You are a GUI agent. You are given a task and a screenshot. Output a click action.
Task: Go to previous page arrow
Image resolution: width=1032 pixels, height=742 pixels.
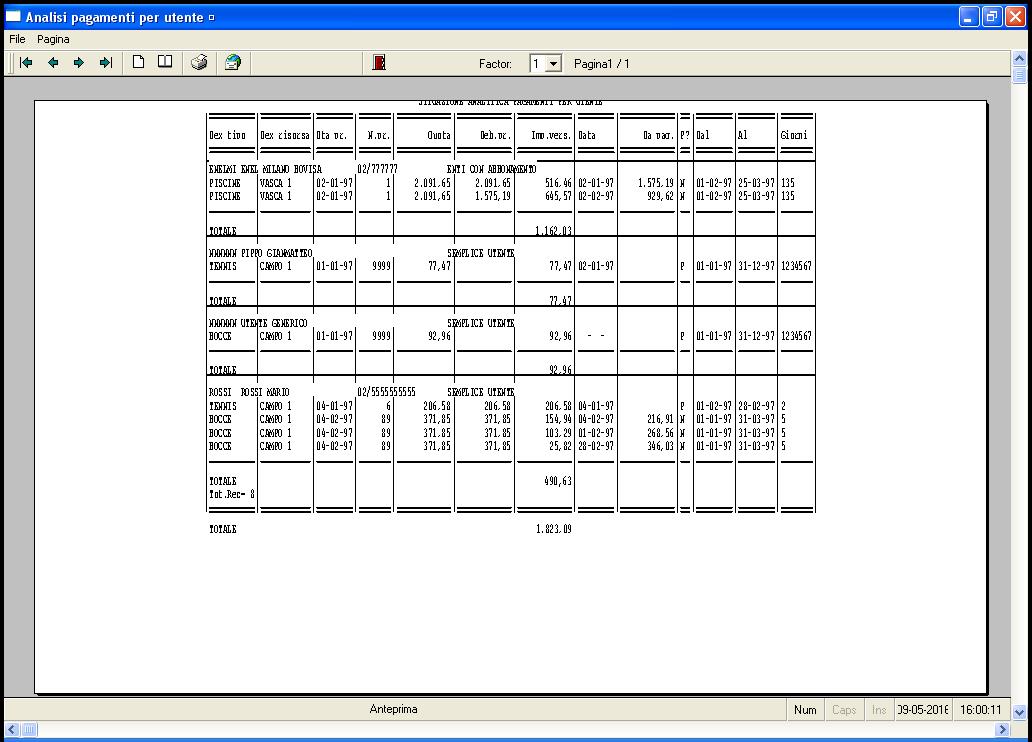point(53,63)
